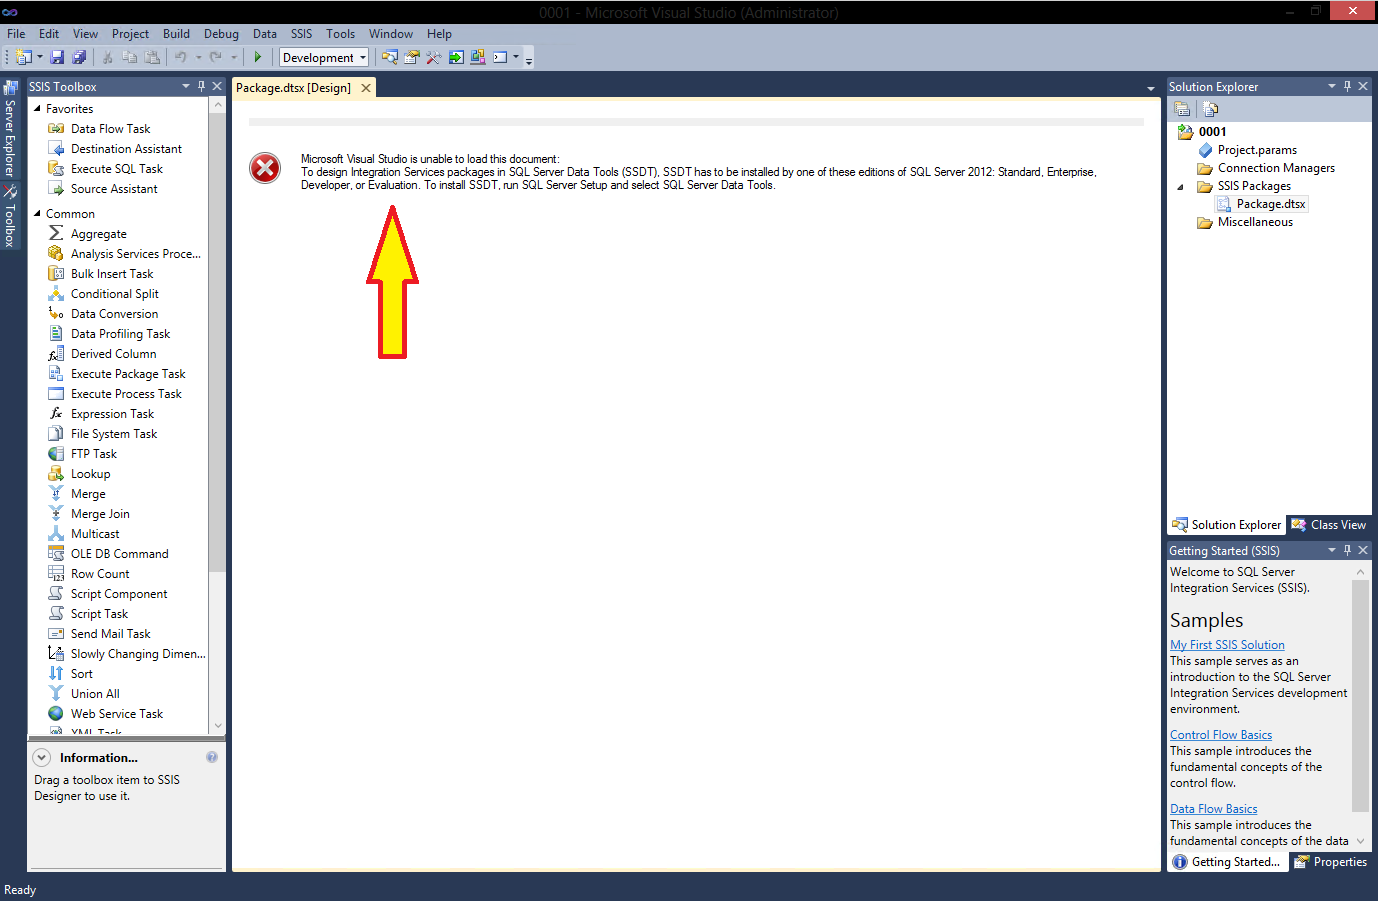Open the Object Browser toolbar icon
The width and height of the screenshot is (1378, 901).
(x=478, y=57)
